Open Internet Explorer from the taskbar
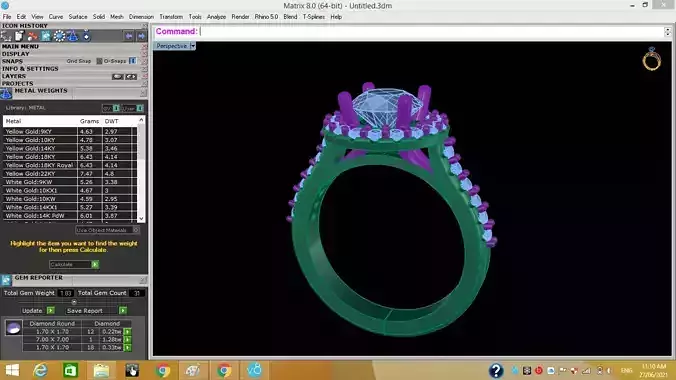676x380 pixels. [x=41, y=371]
